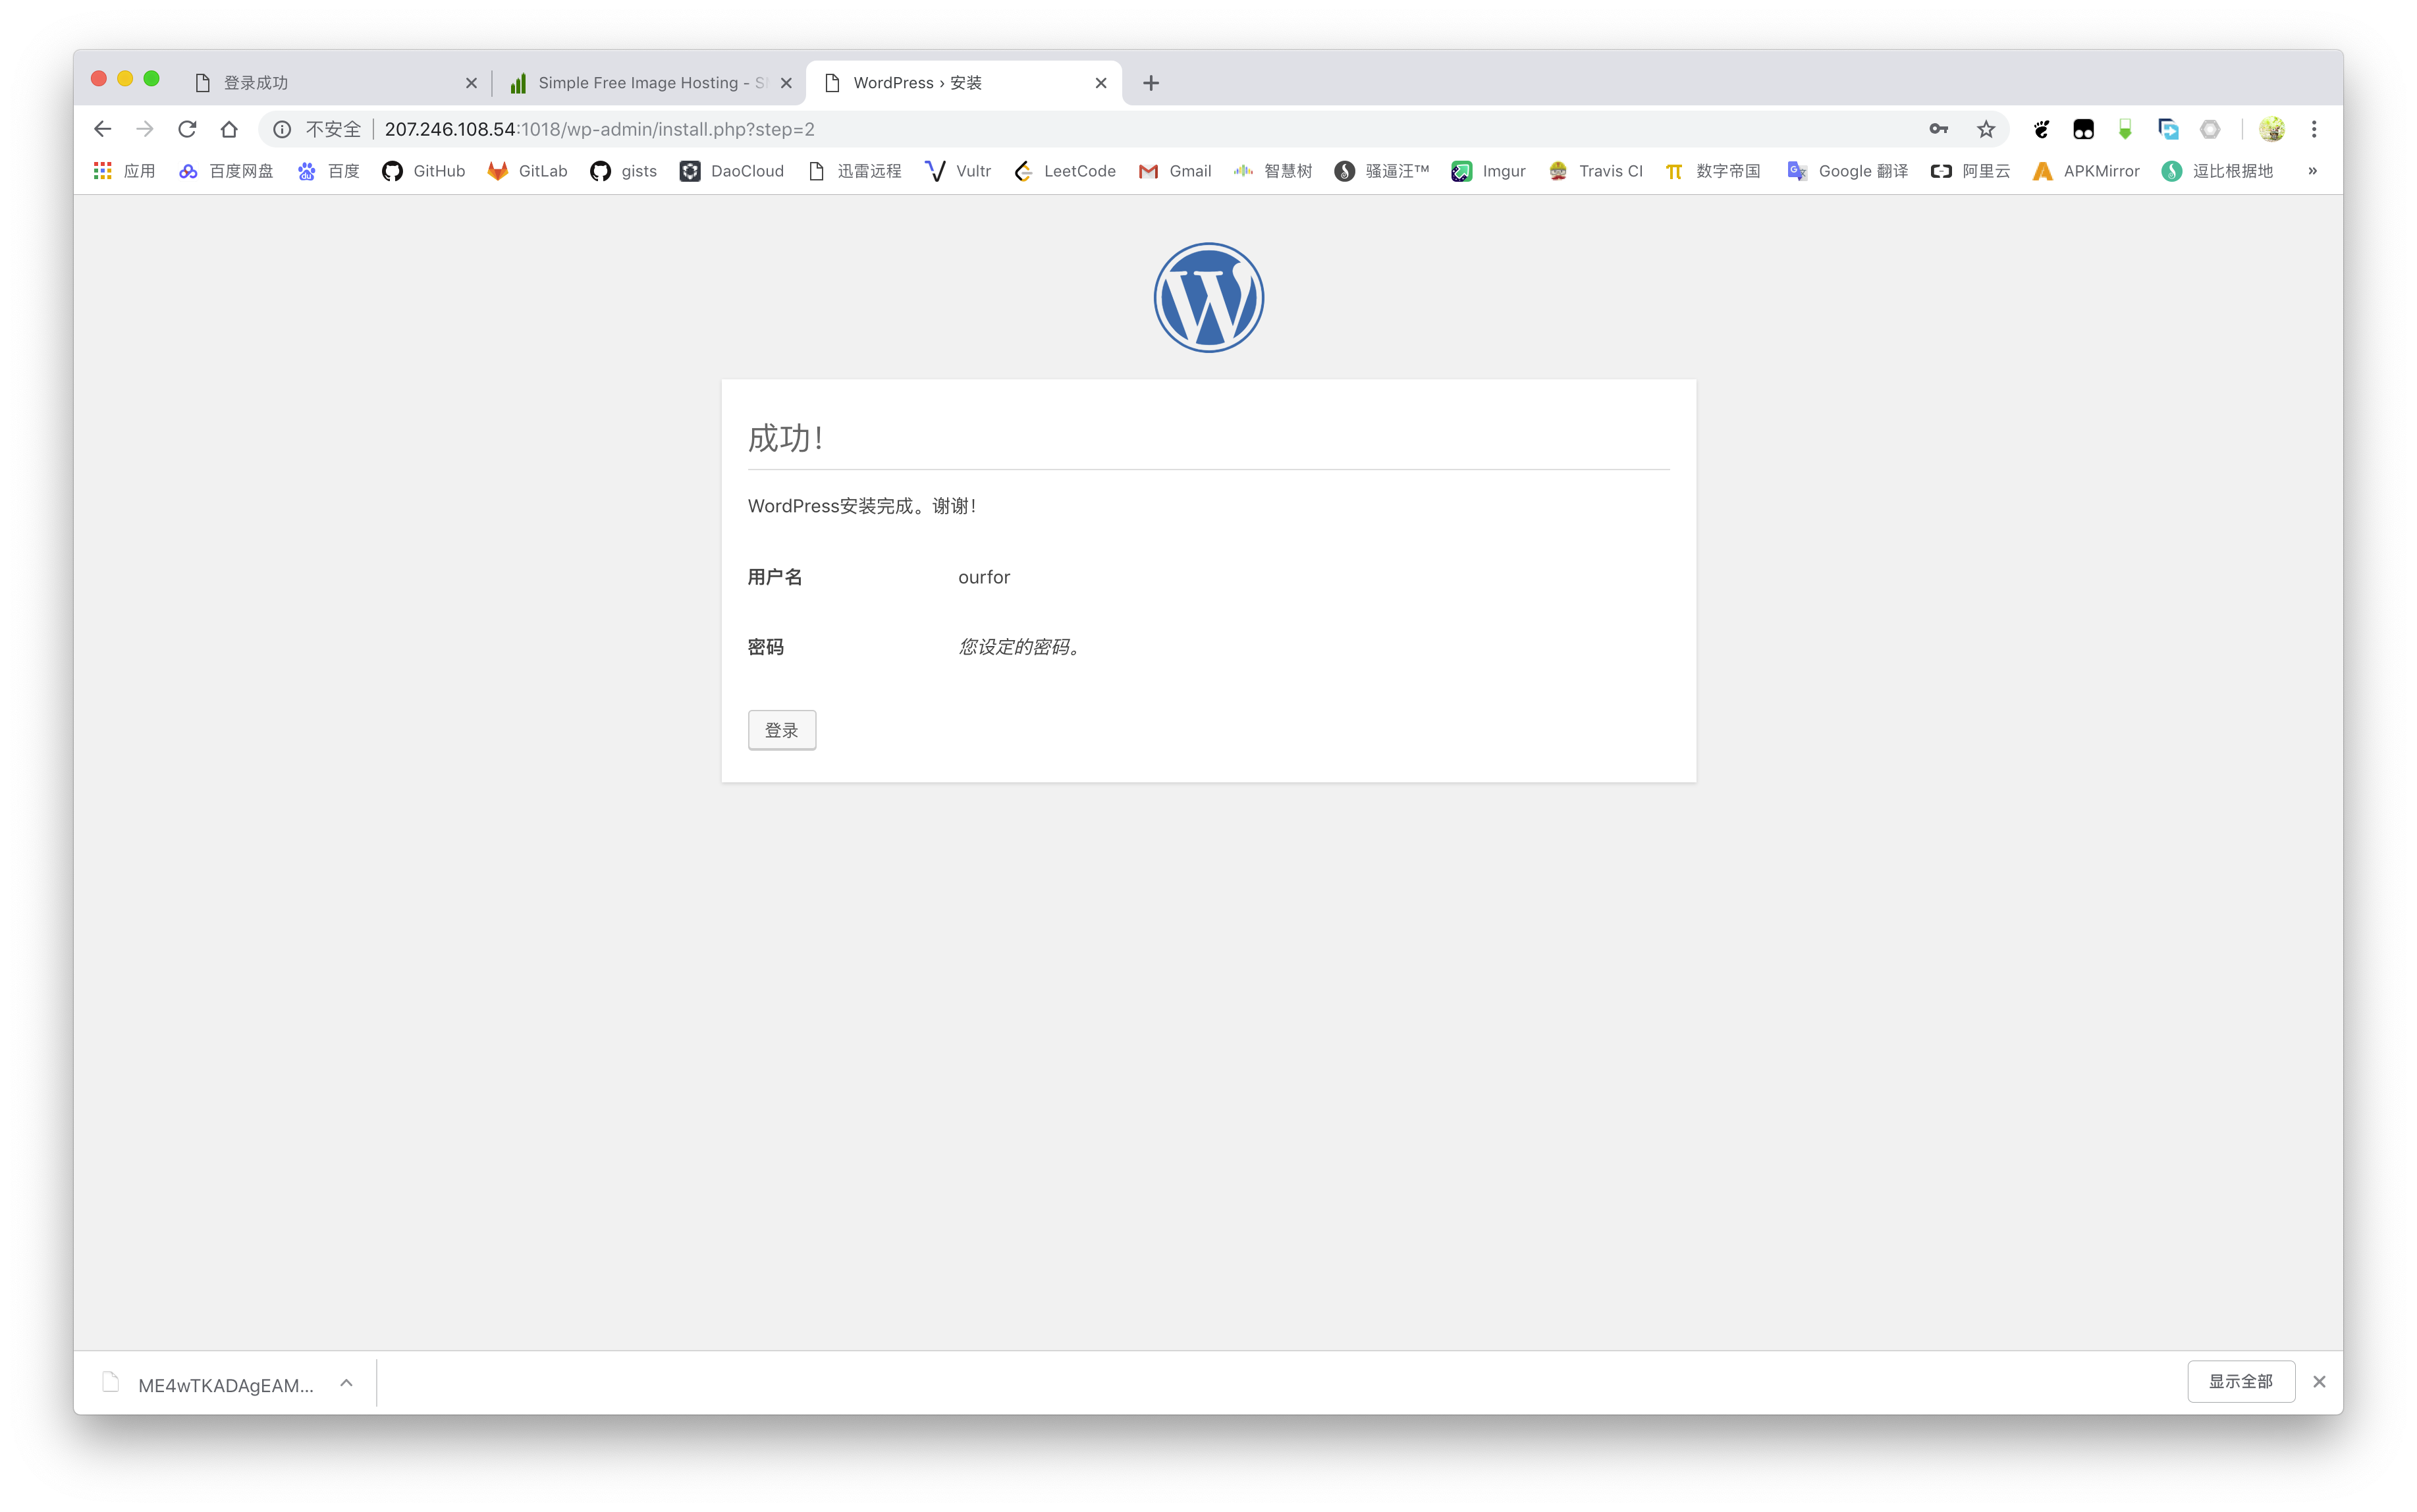Click the 成功! heading
The image size is (2417, 1512).
785,438
